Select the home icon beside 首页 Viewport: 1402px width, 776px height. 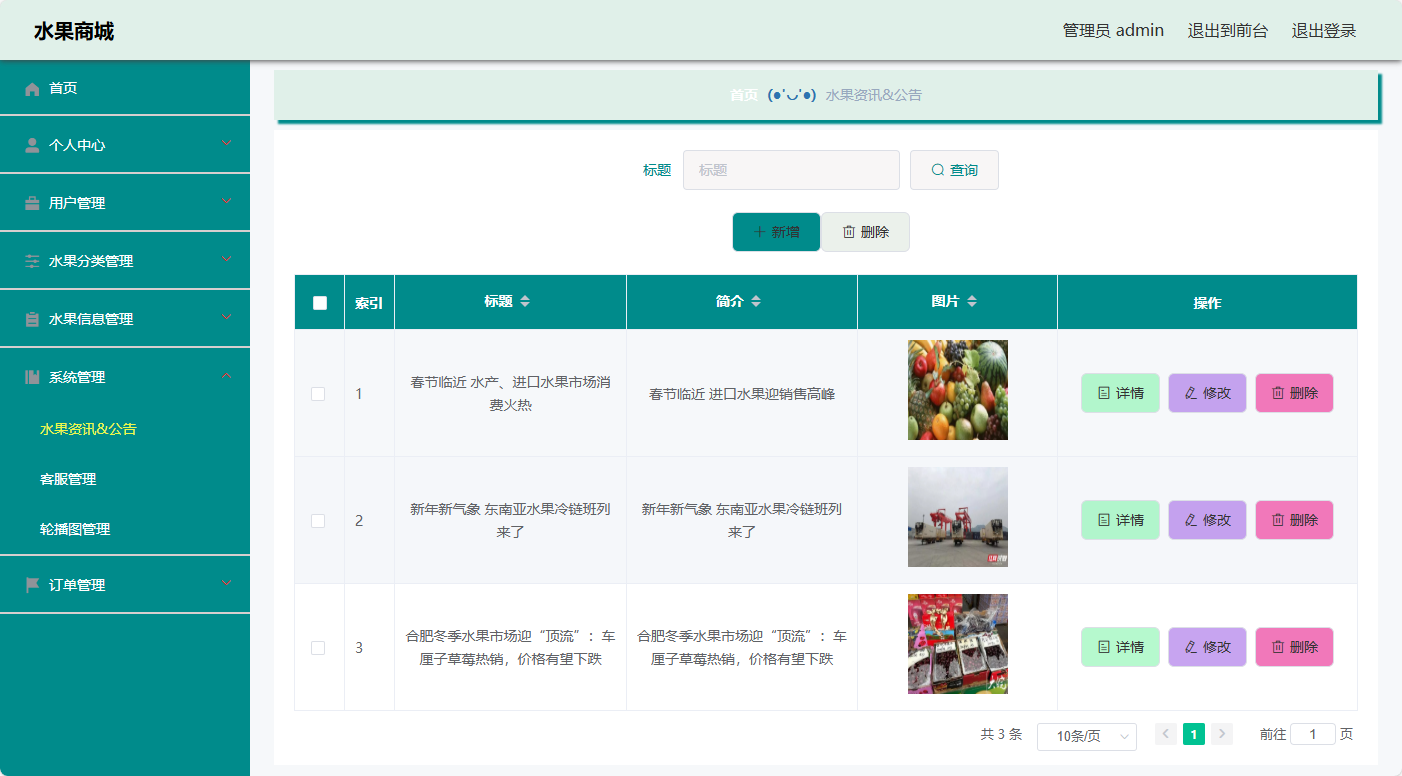pos(31,88)
